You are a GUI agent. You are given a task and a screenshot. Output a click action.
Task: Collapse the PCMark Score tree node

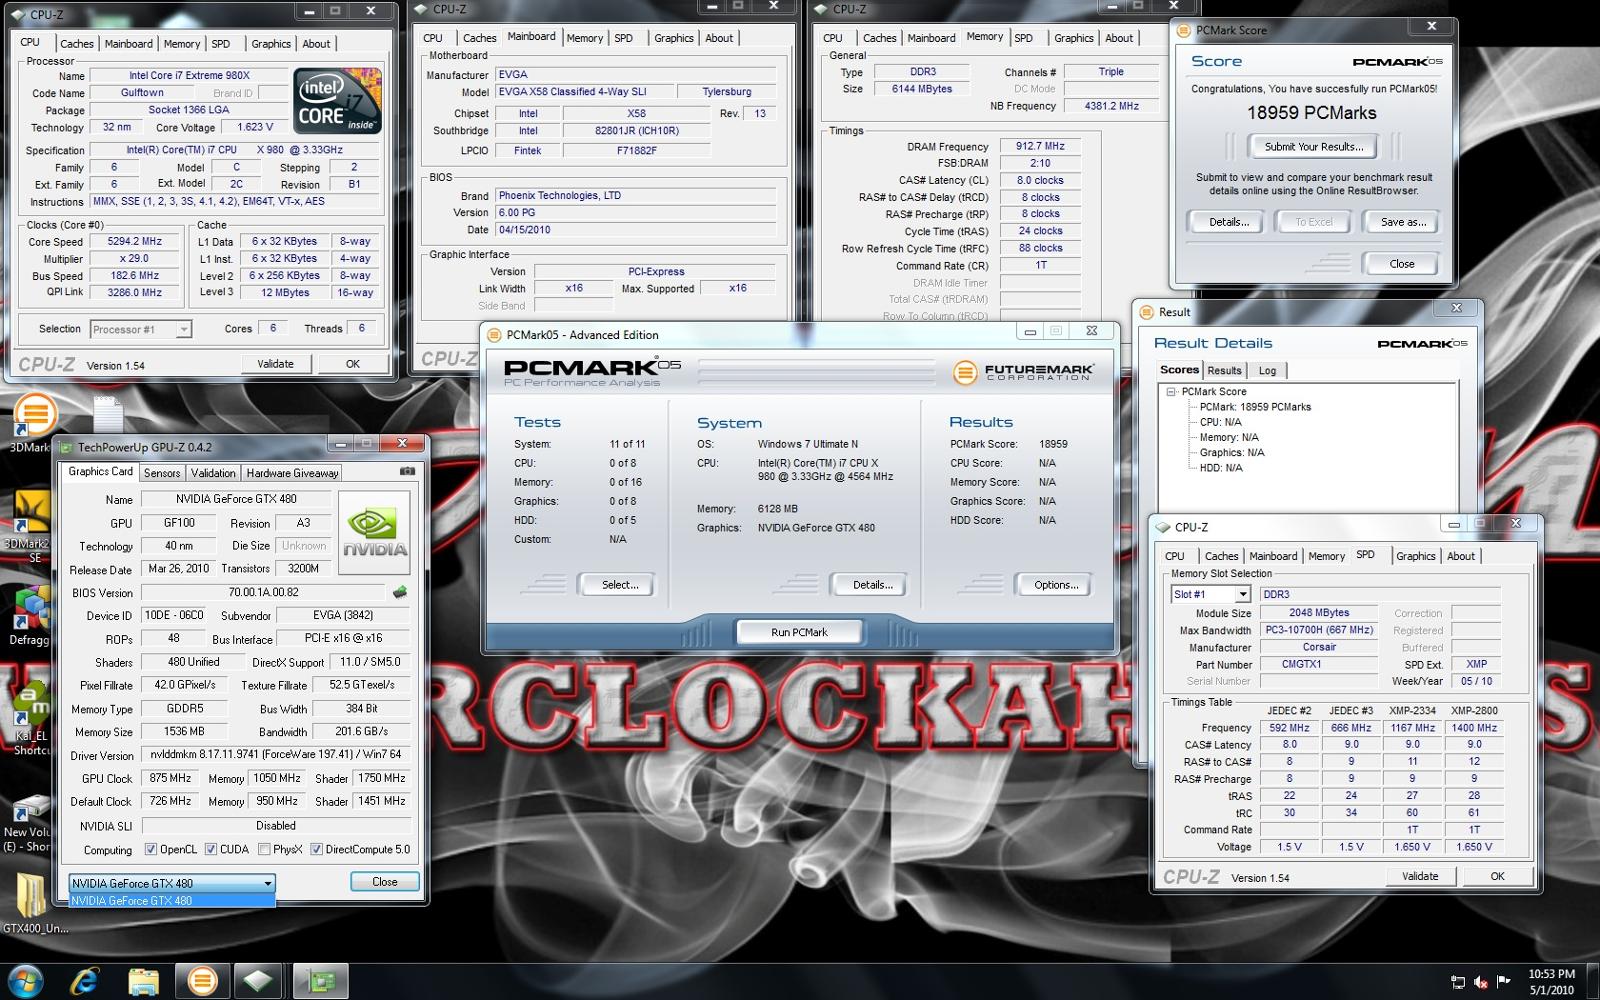click(x=1171, y=392)
